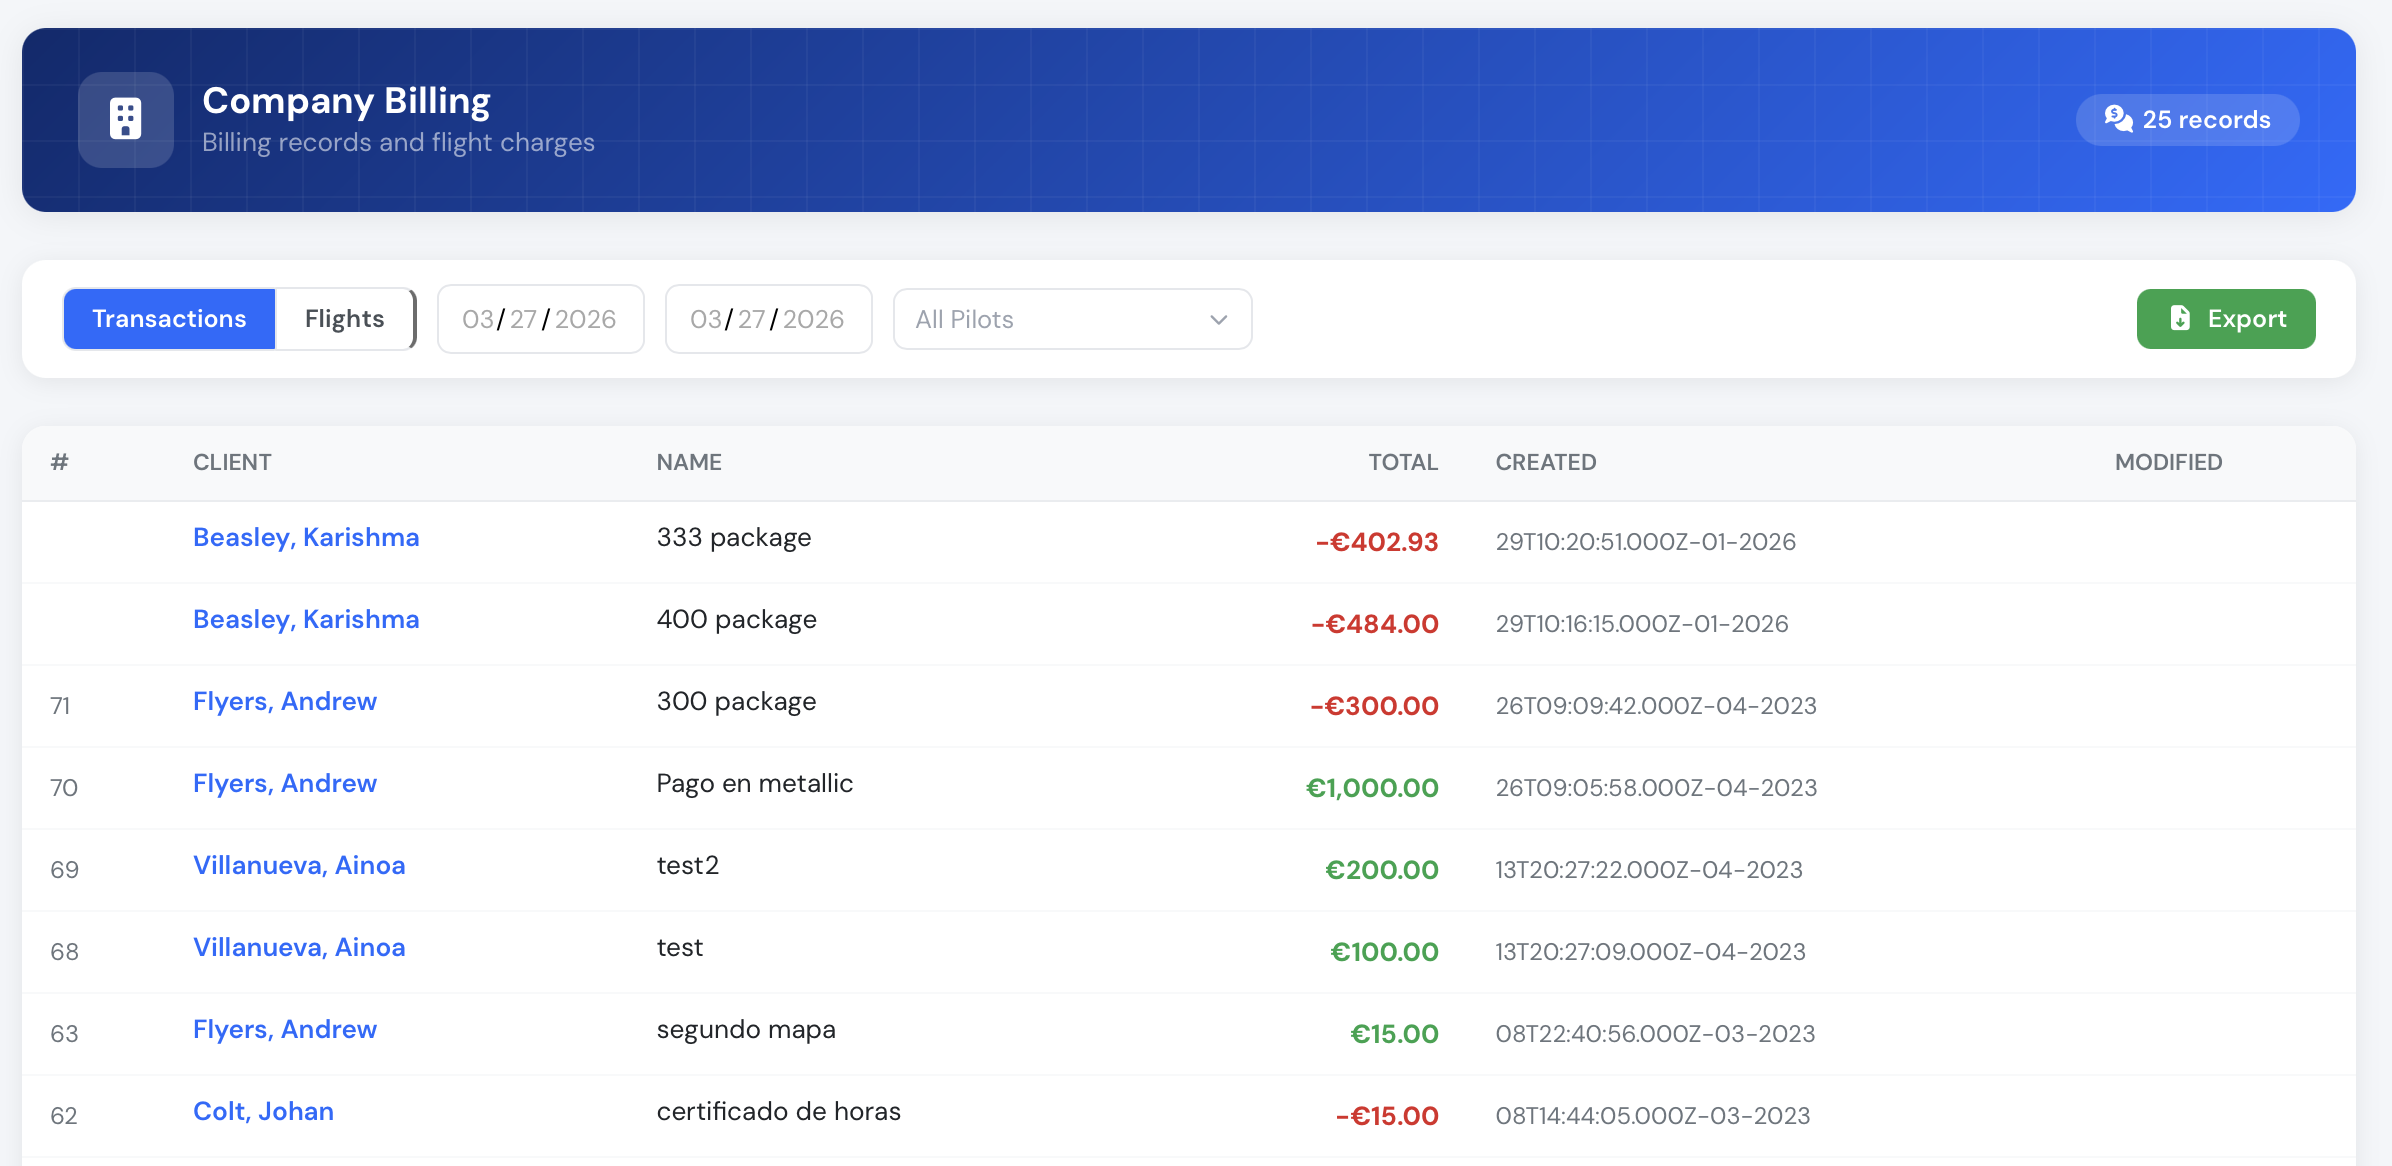Click row number 69
Viewport: 2392px width, 1166px height.
(64, 869)
